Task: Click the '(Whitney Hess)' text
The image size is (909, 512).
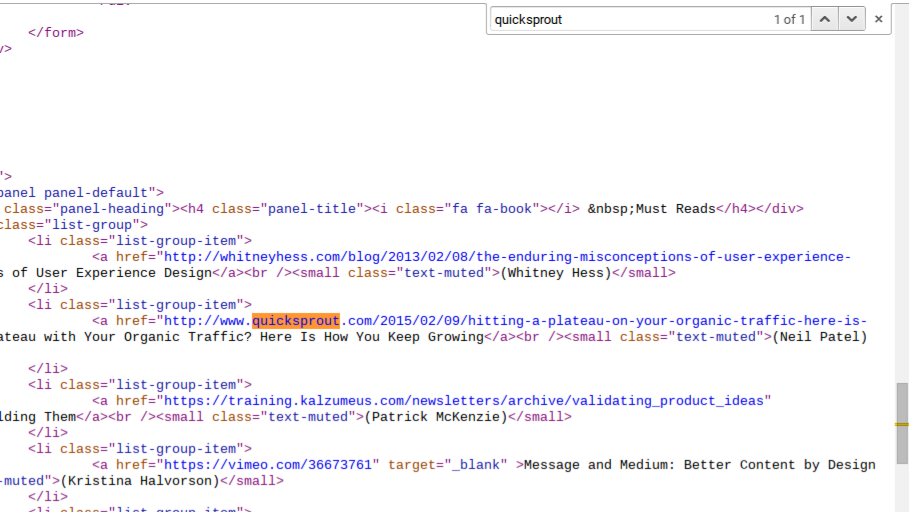Action: (556, 273)
